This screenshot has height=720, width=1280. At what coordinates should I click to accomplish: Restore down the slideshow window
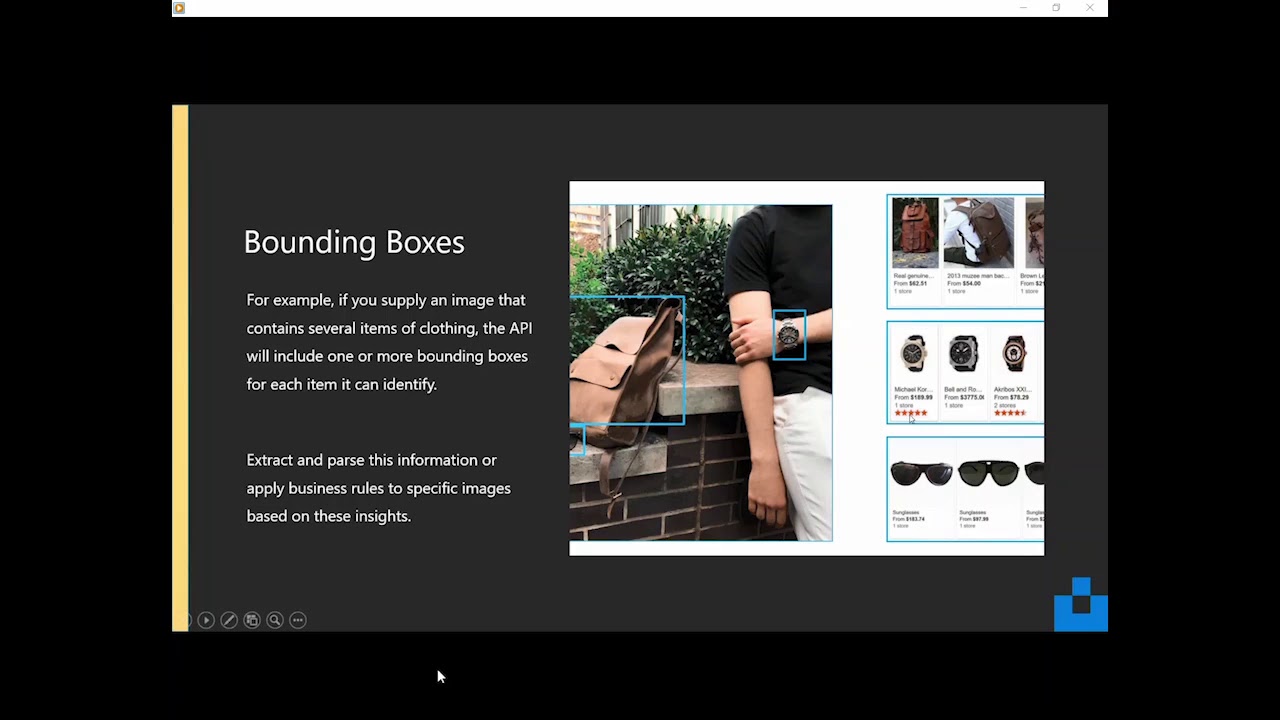(x=1056, y=8)
